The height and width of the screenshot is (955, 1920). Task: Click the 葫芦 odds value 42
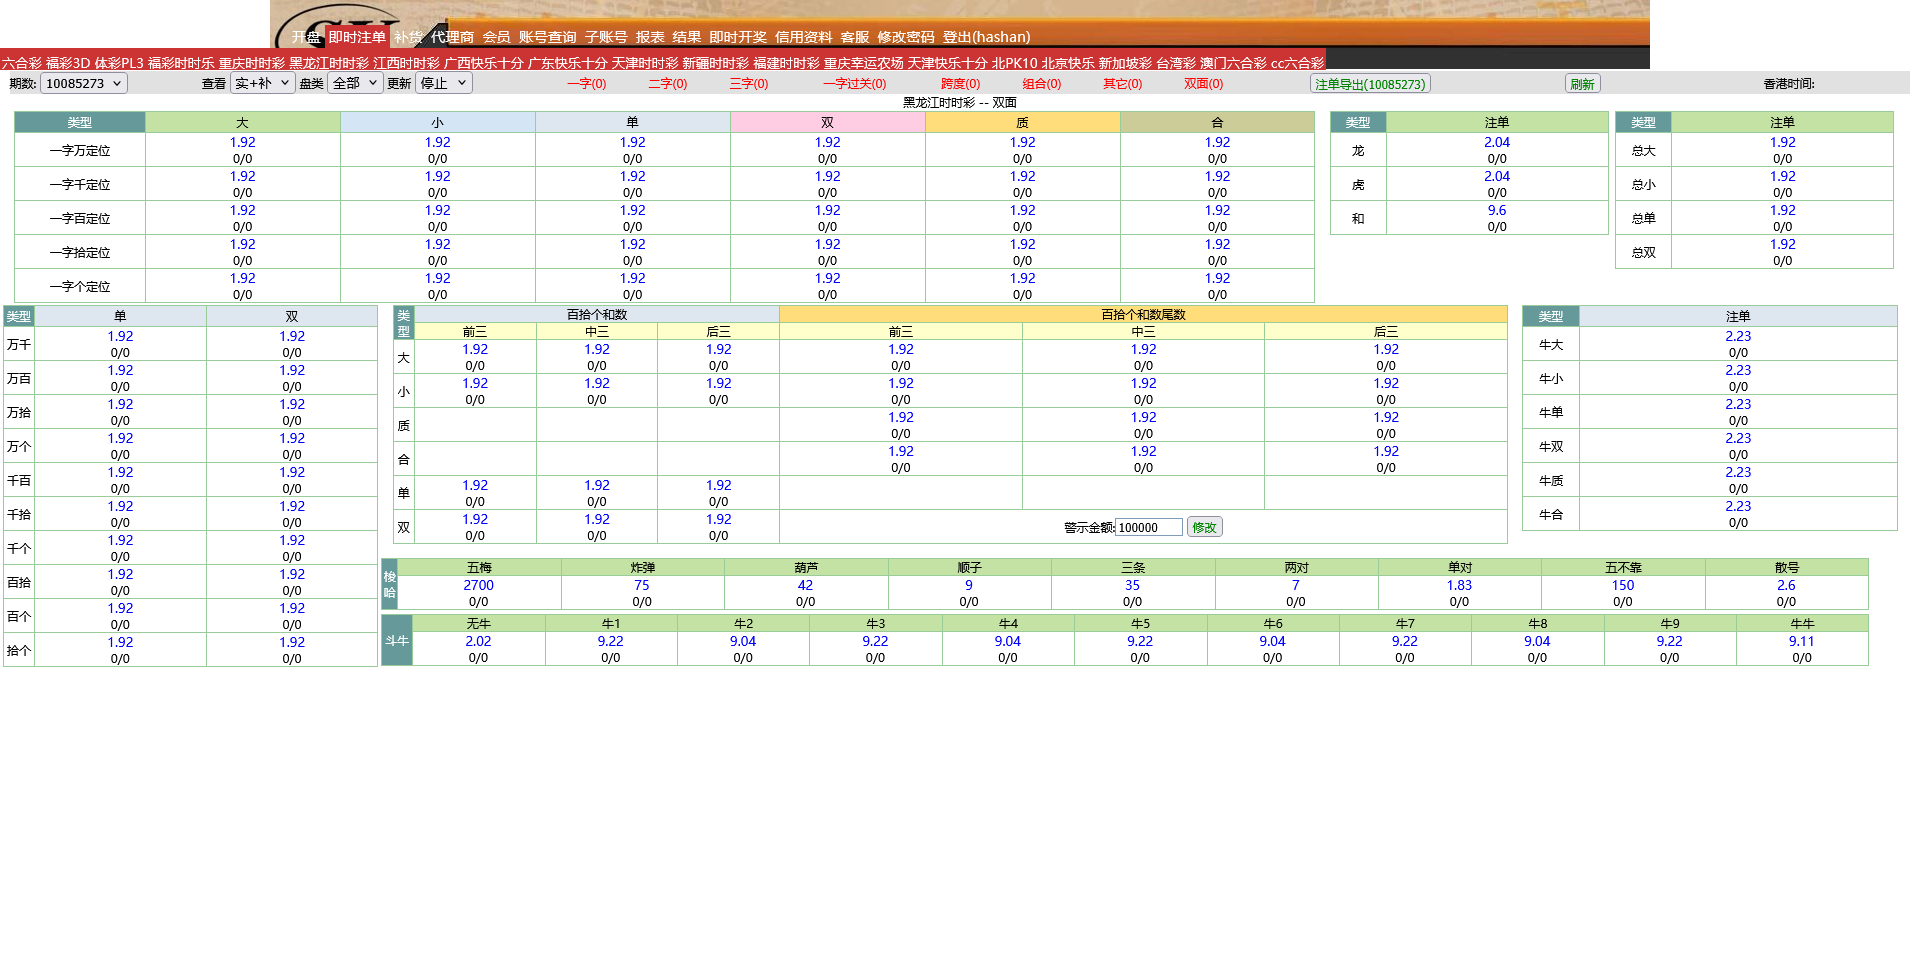click(x=805, y=585)
